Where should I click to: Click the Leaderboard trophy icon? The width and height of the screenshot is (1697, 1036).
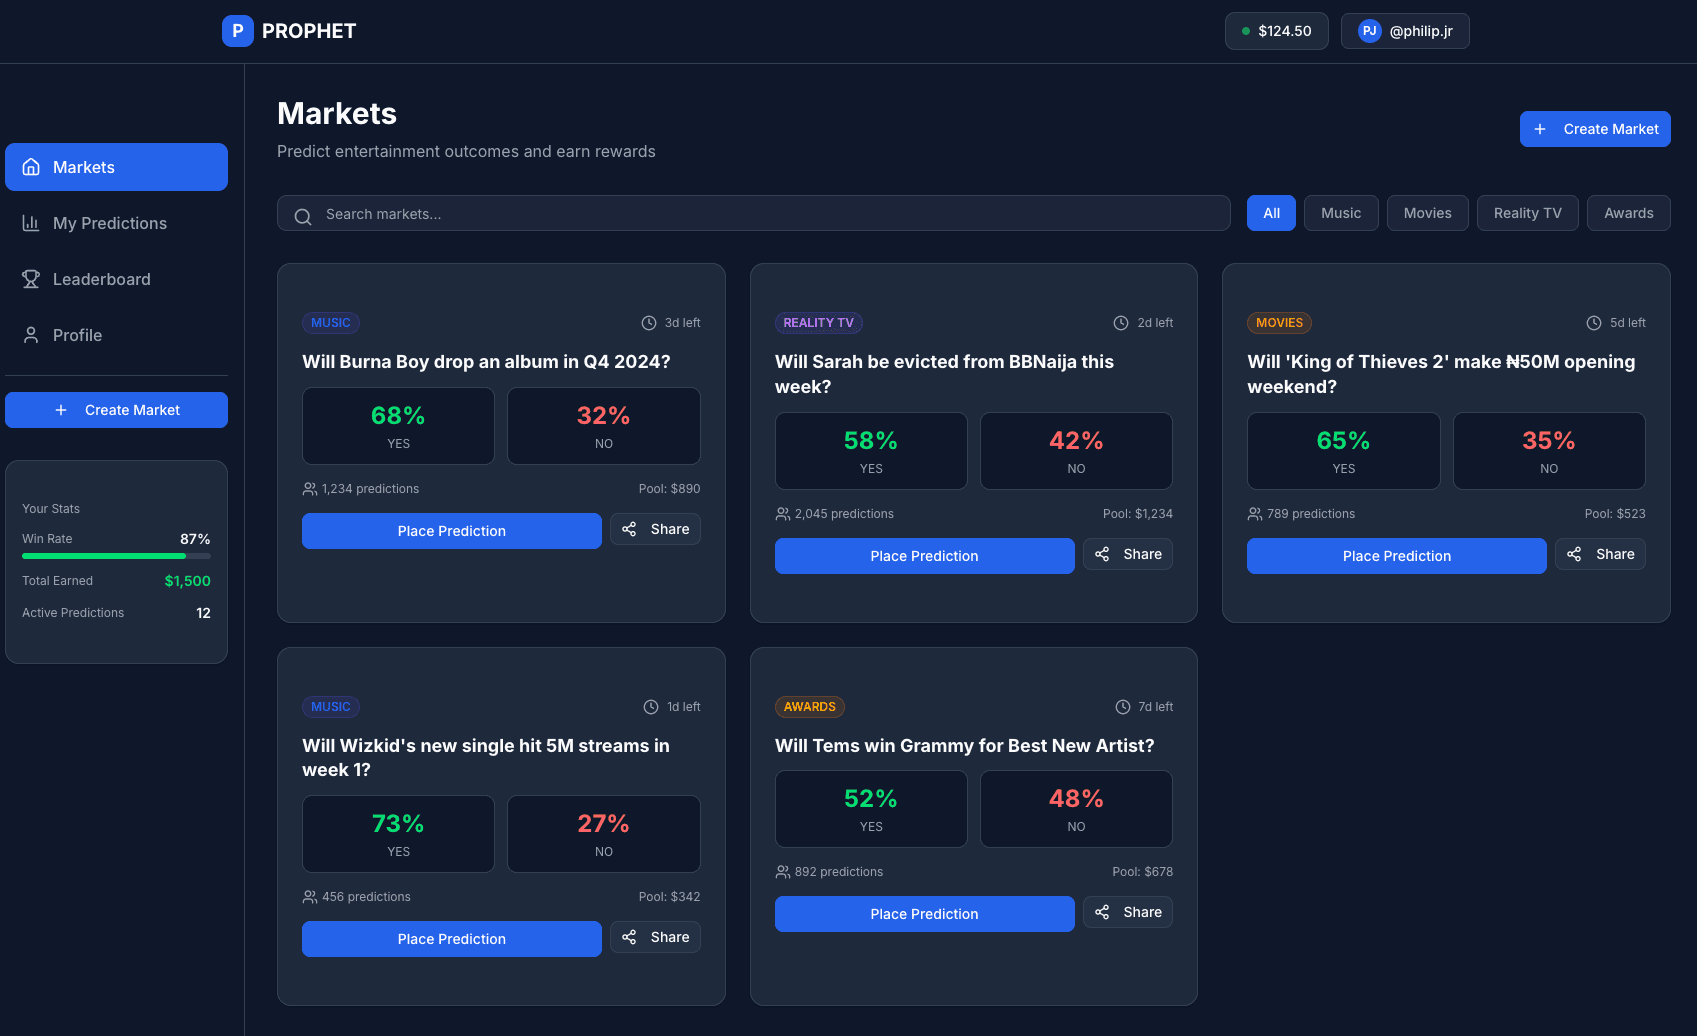pyautogui.click(x=31, y=280)
